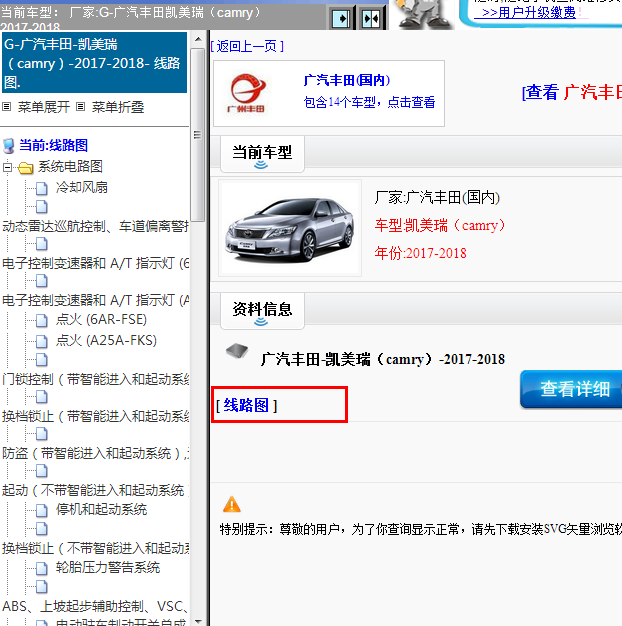
Task: Select 系统电路图 tree folder label
Action: [70, 166]
